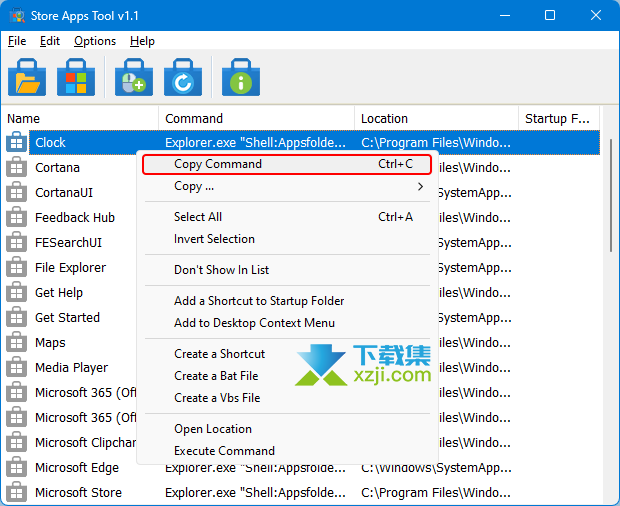
Task: Maximize the Store Apps Tool window
Action: 550,16
